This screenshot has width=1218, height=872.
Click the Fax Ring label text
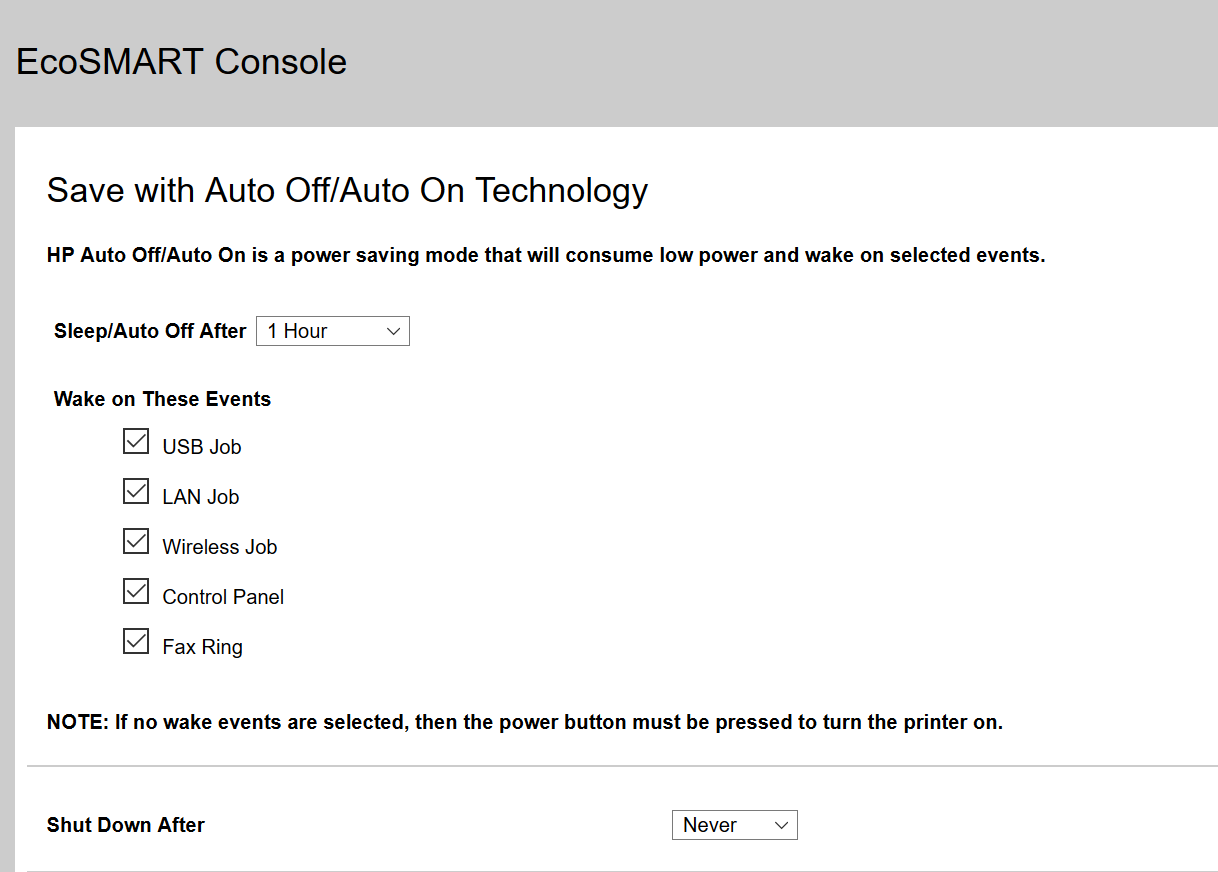coord(202,646)
